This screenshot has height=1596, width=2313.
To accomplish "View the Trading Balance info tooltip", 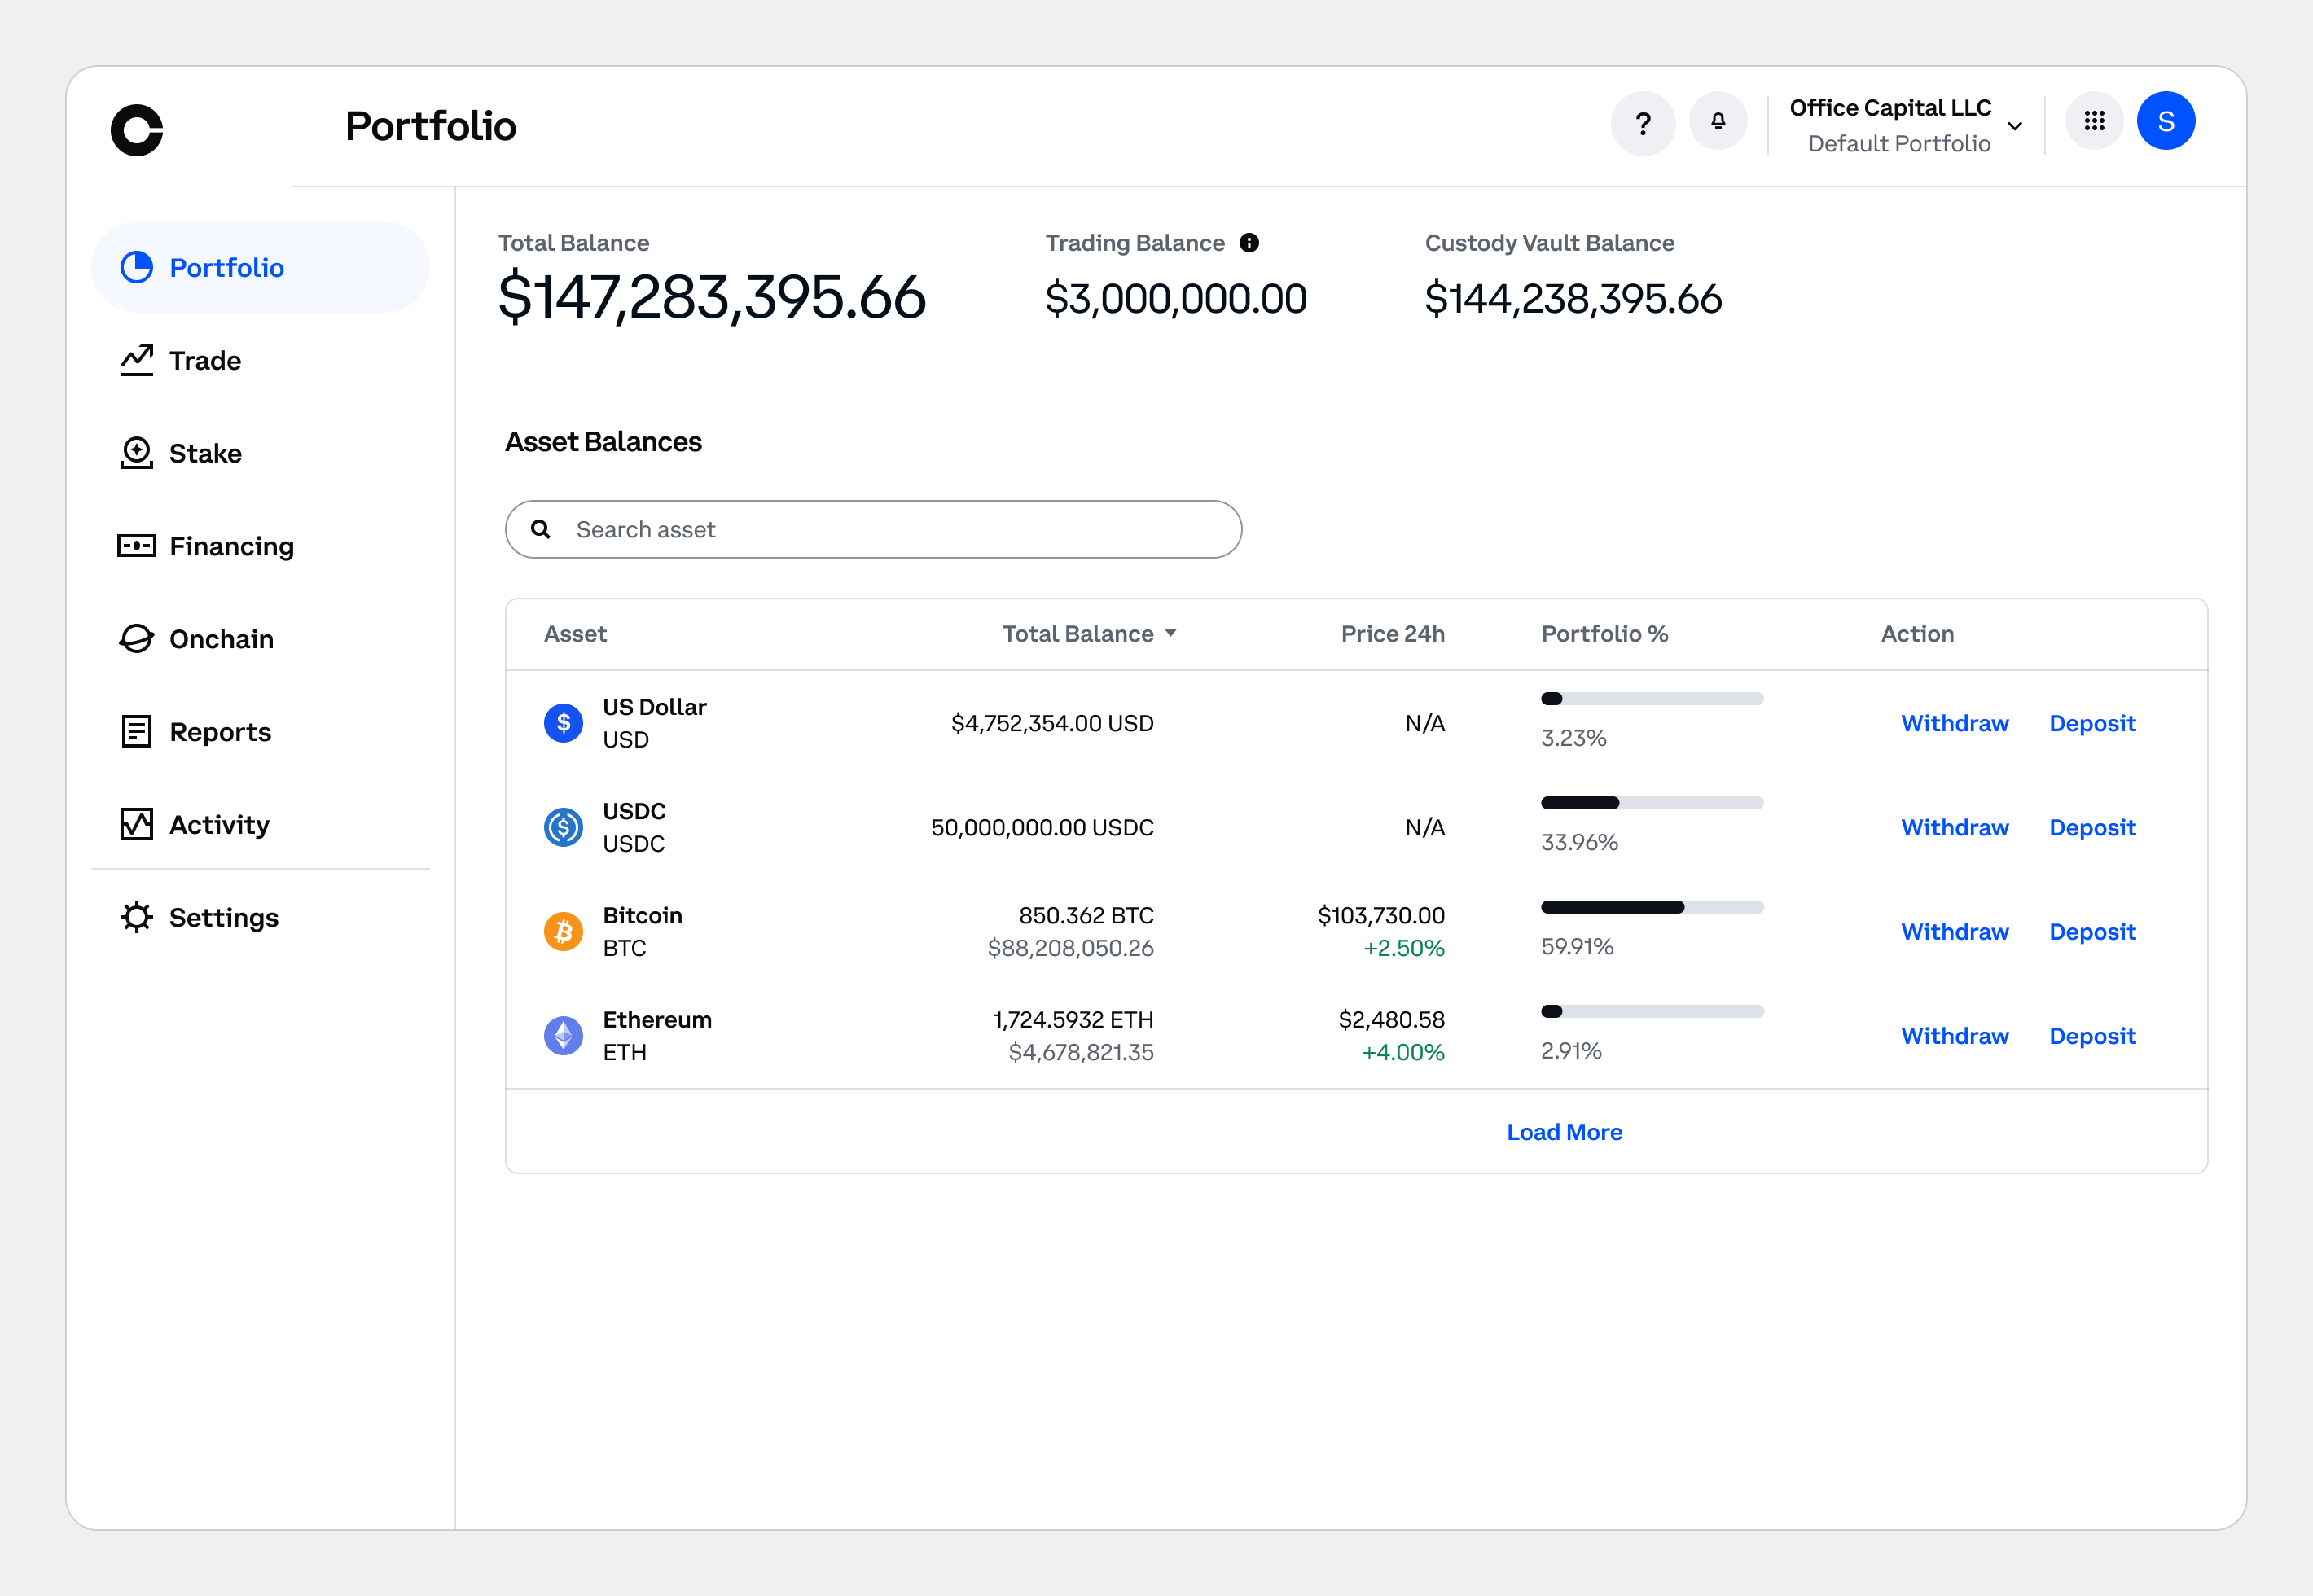I will (1250, 241).
